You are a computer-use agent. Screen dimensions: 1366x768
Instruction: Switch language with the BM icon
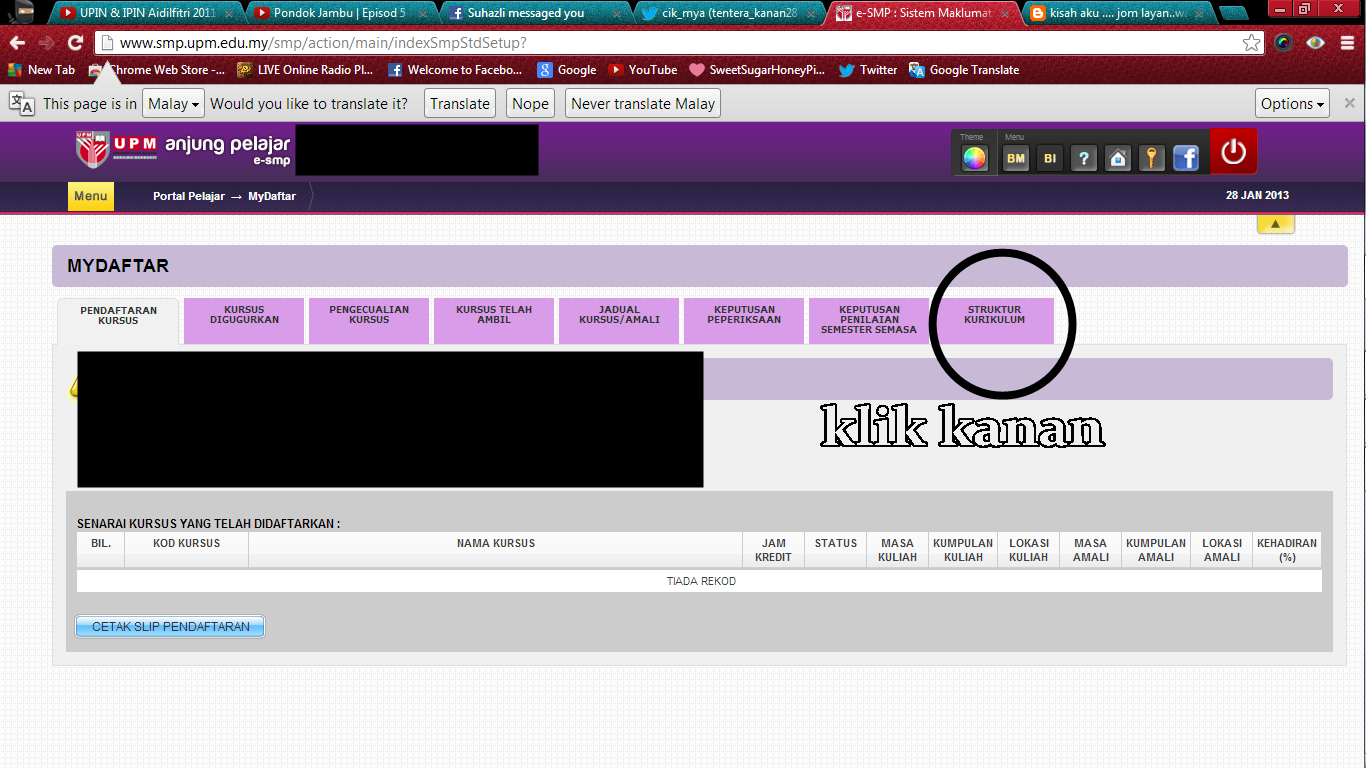pos(1016,158)
